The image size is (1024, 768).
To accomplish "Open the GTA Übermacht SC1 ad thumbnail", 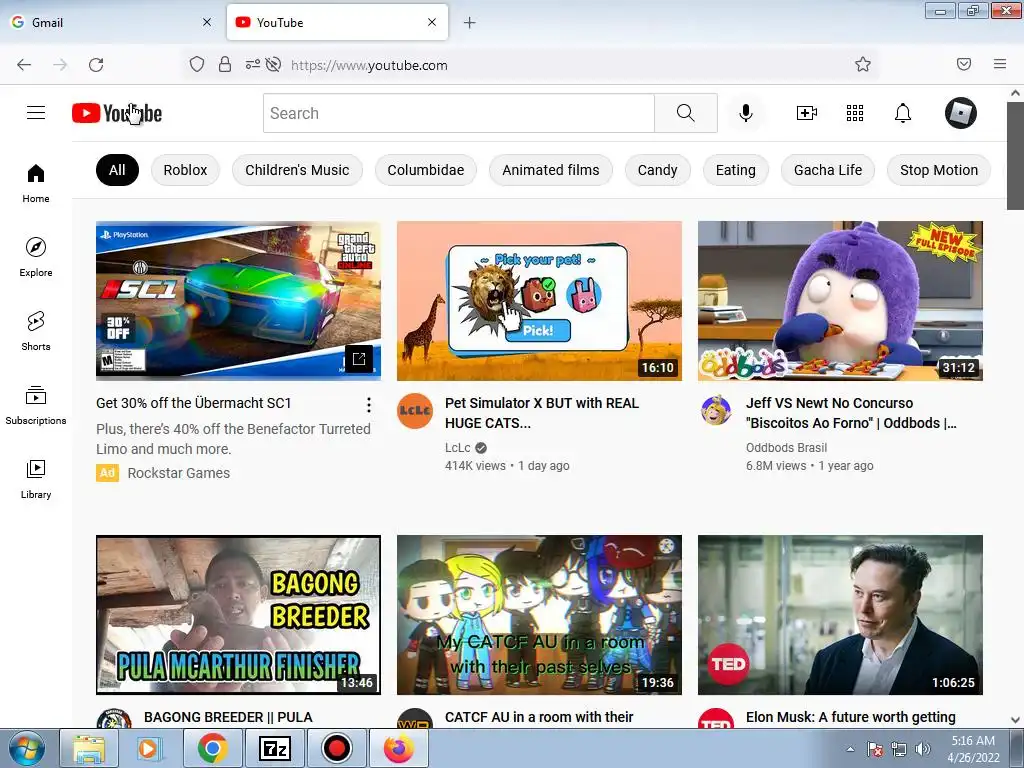I will (238, 300).
